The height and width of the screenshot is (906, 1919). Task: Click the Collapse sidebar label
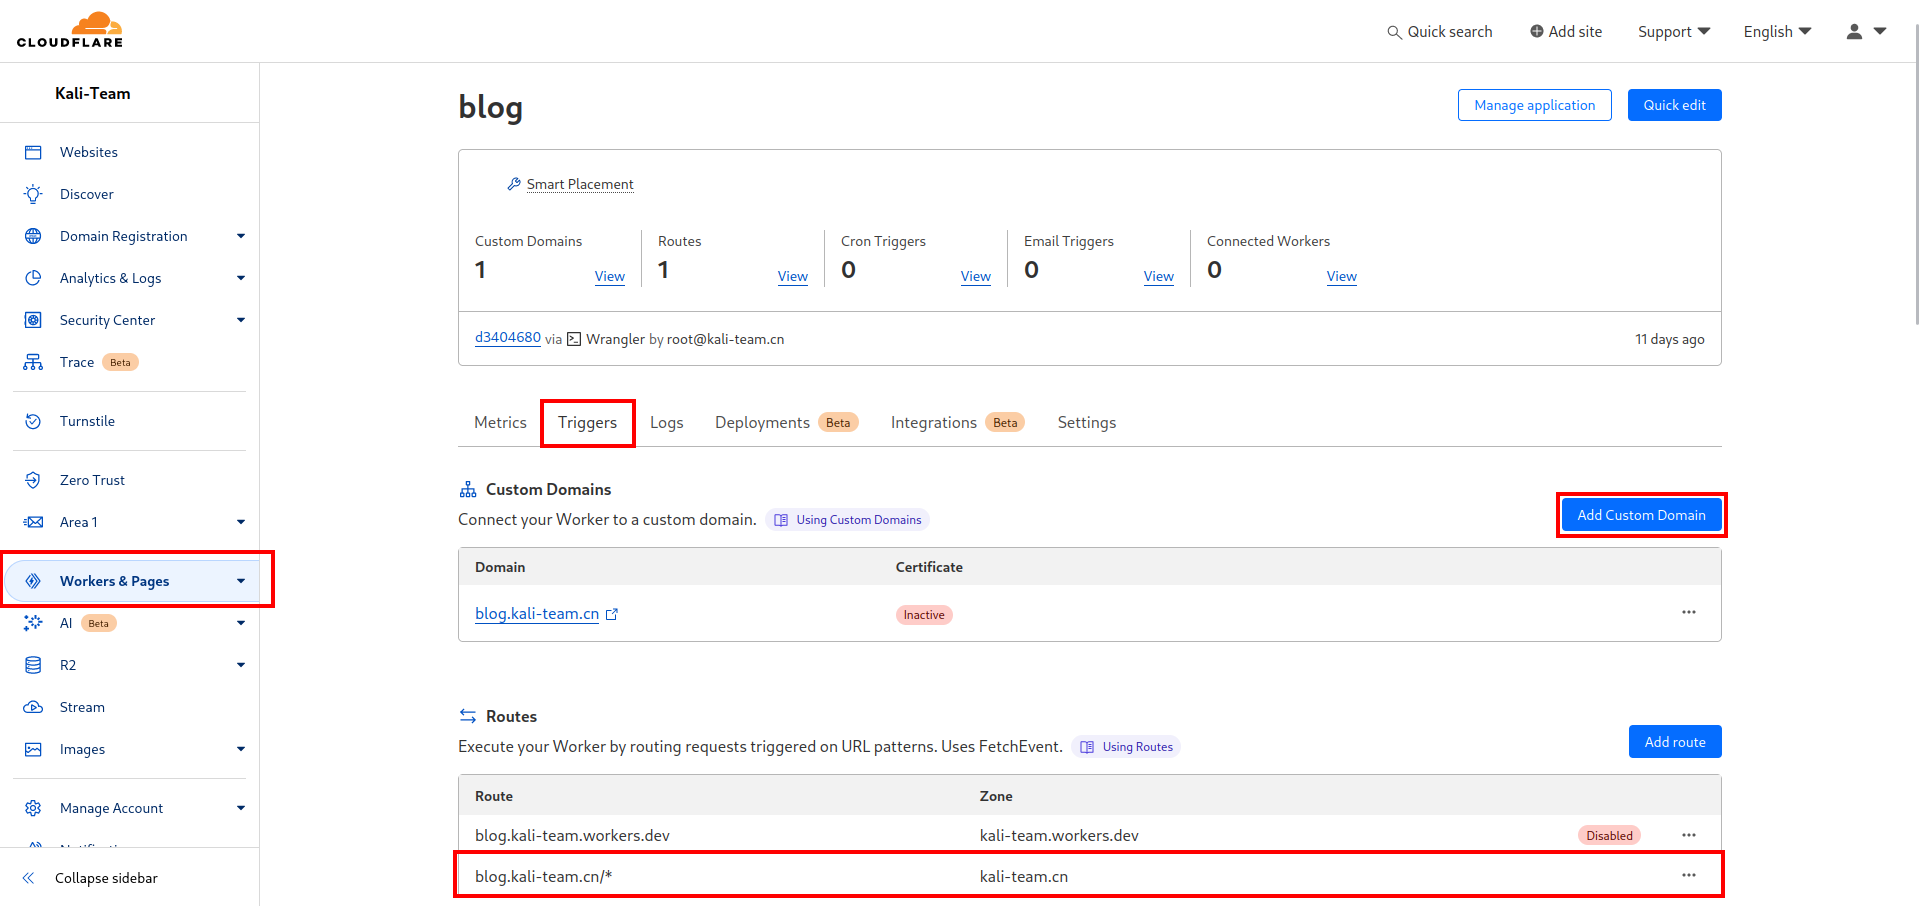(106, 878)
